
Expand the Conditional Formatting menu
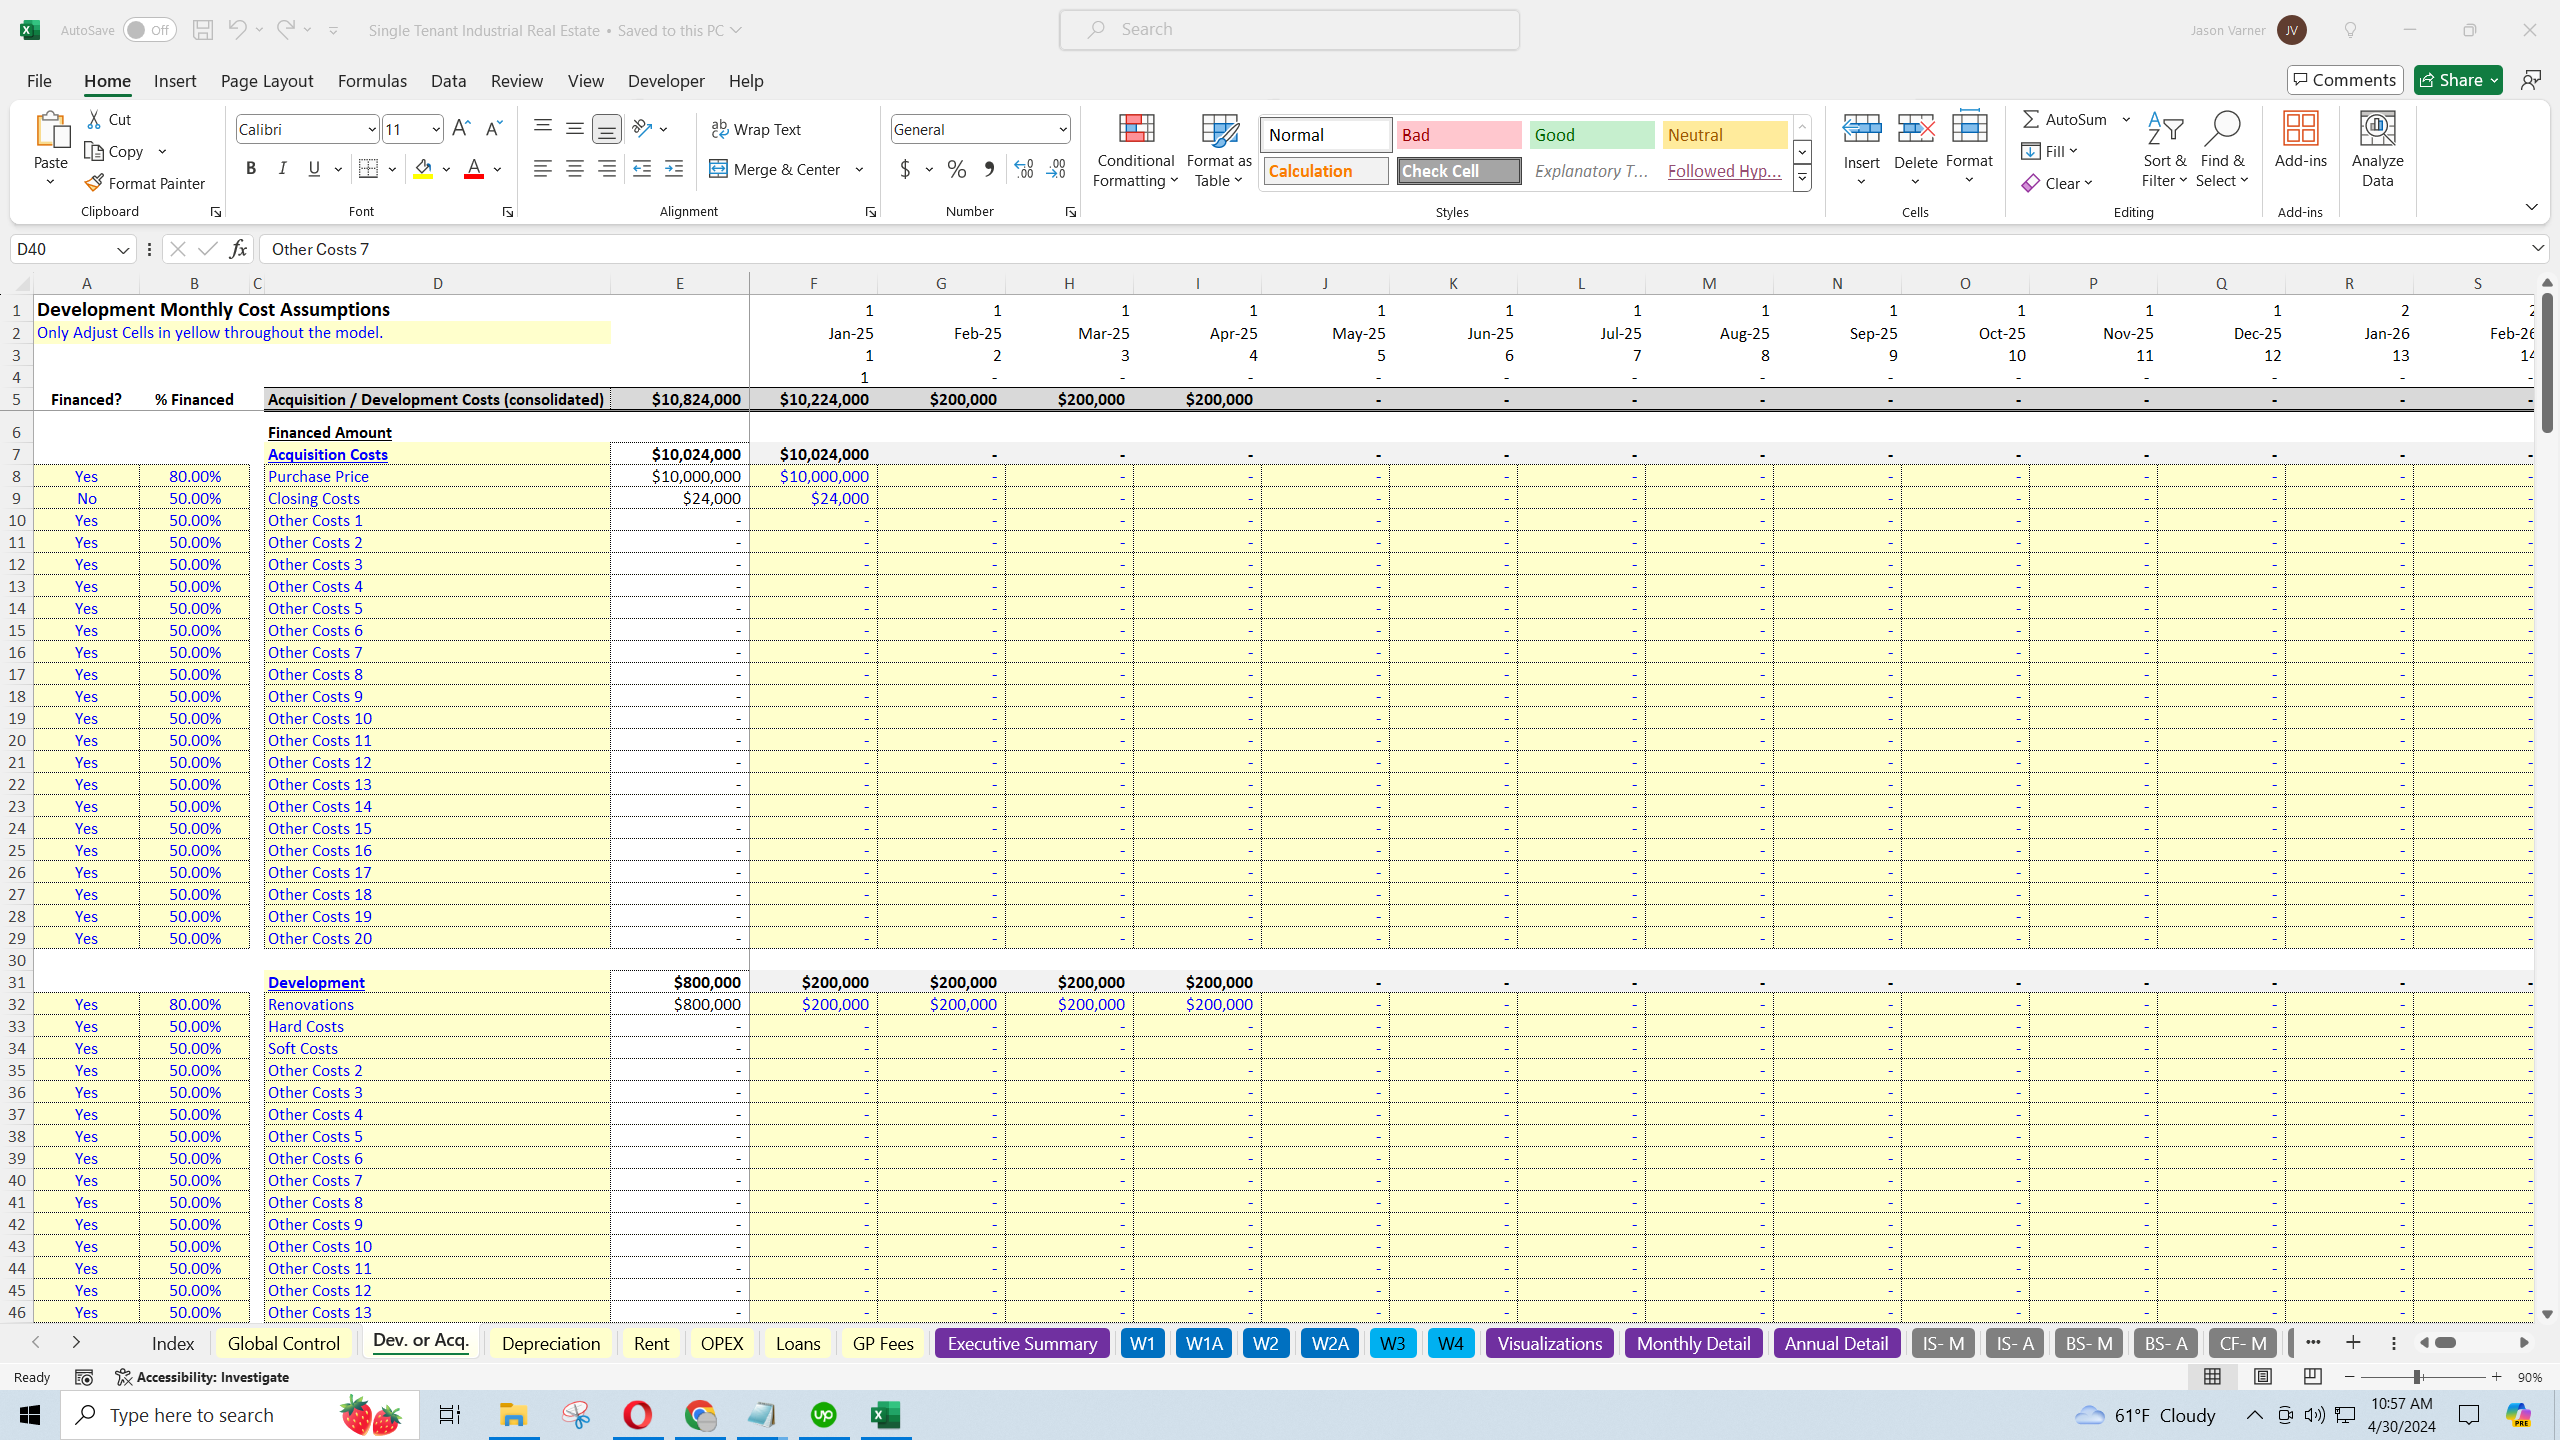click(1135, 149)
